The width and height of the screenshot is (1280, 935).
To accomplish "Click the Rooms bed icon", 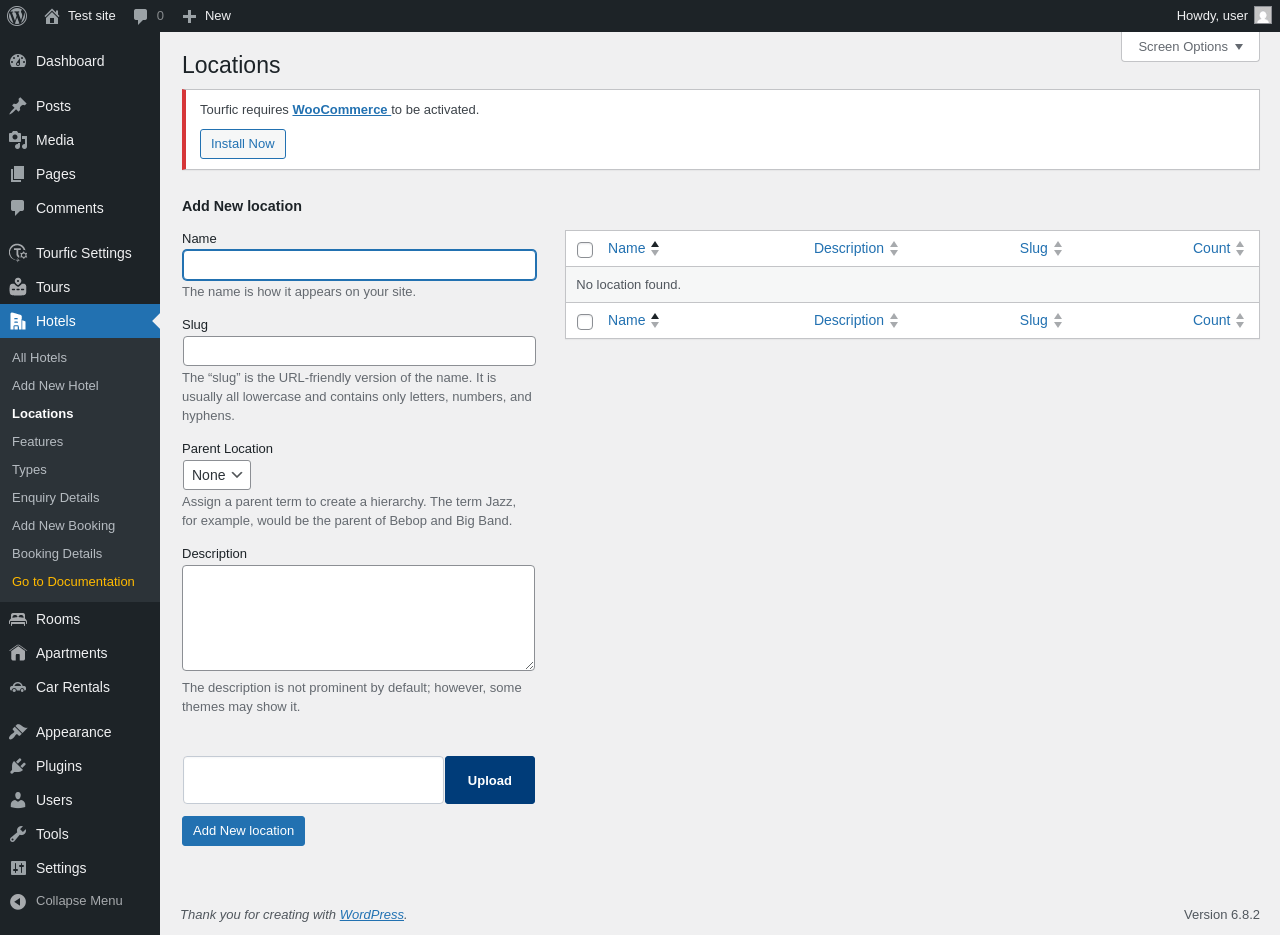I will pyautogui.click(x=18, y=619).
